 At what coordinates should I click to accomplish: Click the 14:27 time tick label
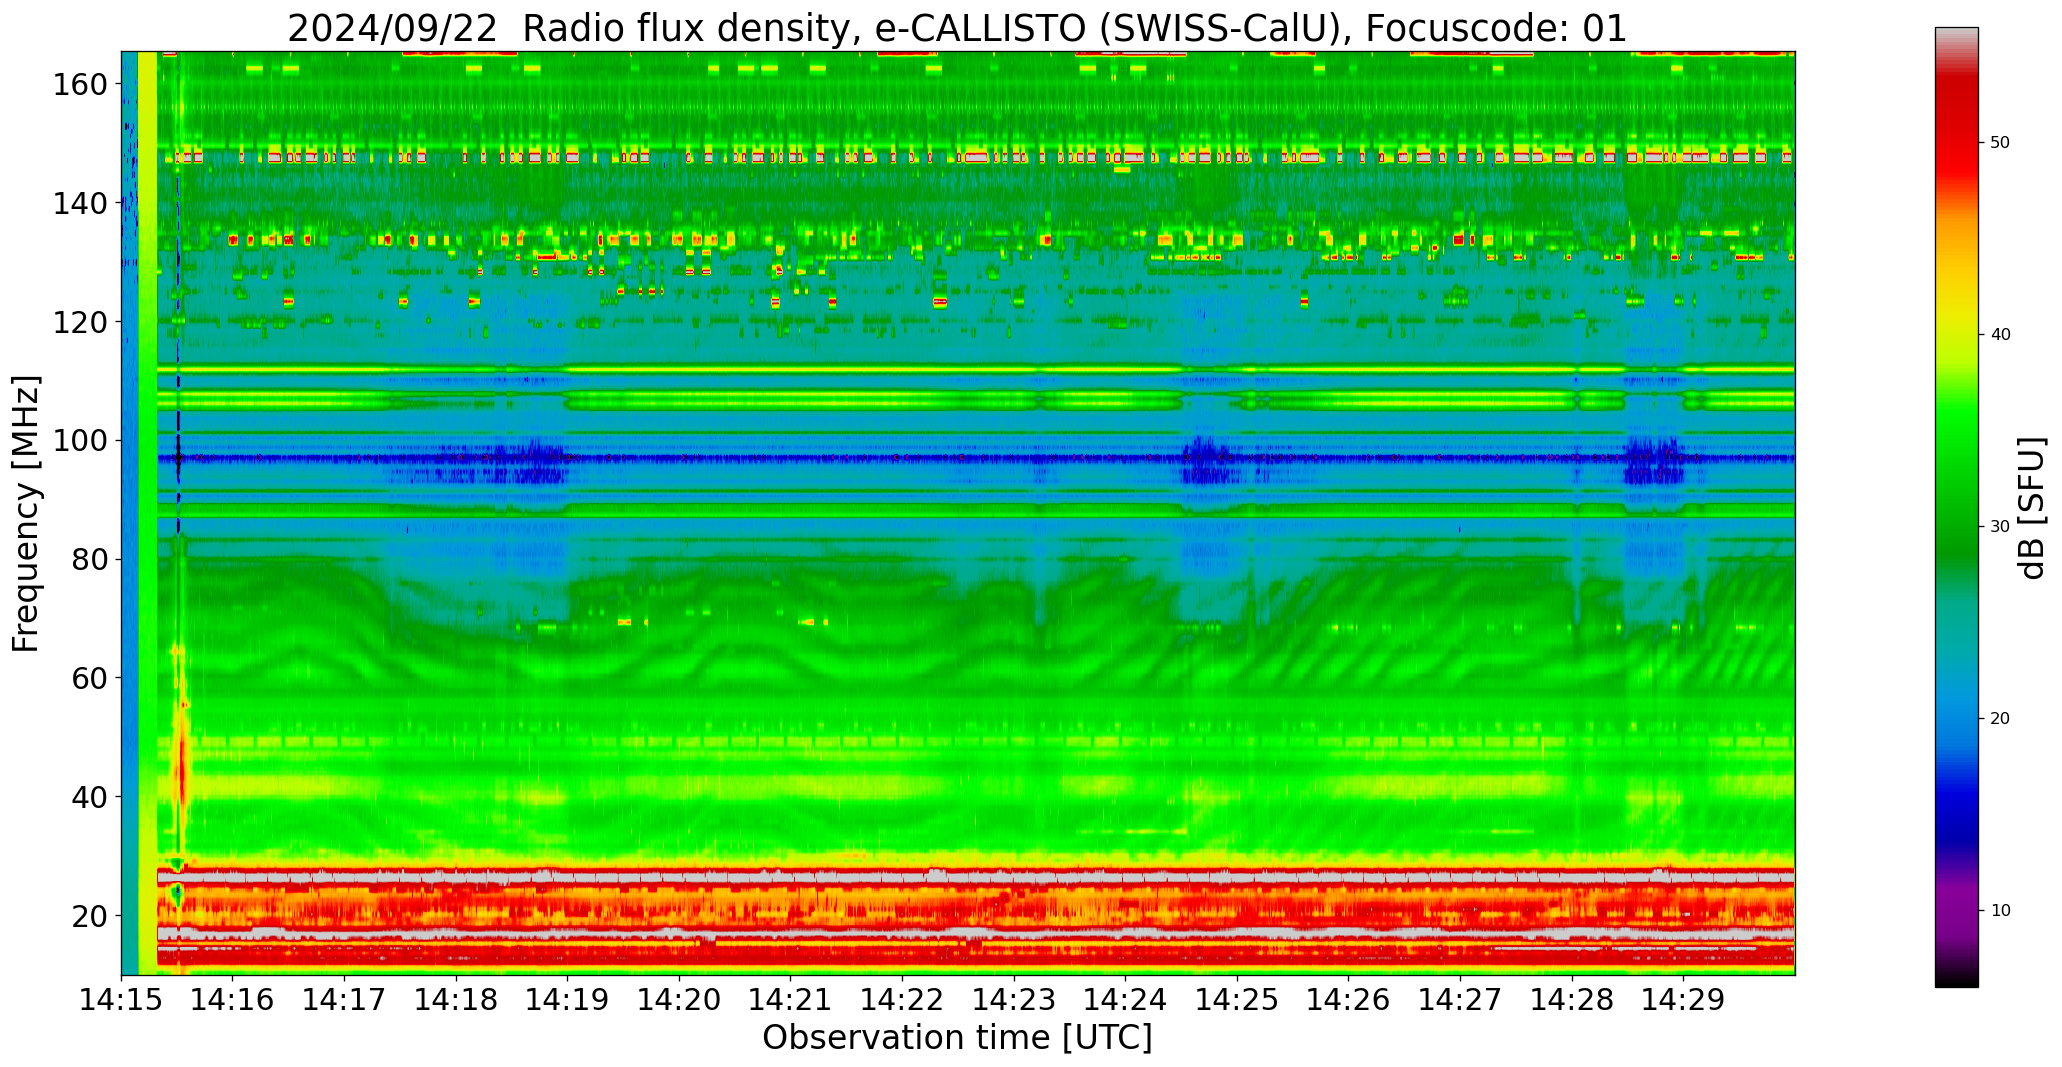pos(1460,999)
